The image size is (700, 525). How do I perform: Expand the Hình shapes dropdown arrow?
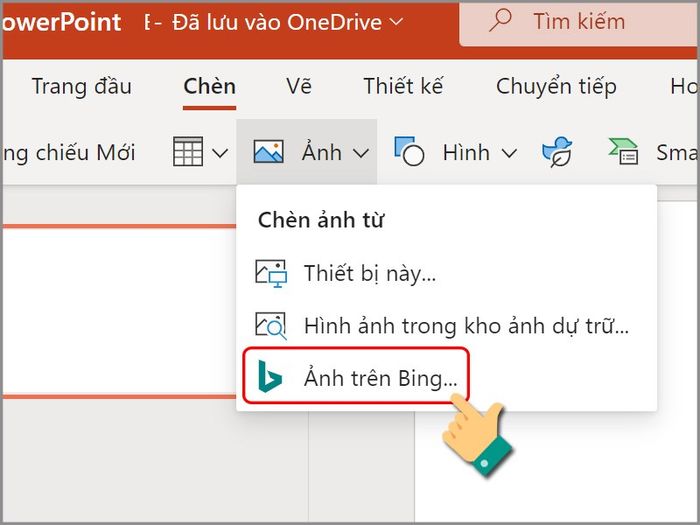509,154
